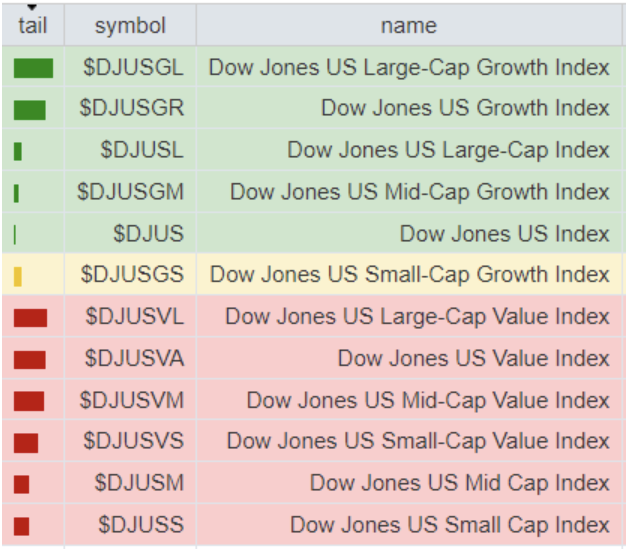
Task: Click the green tail bar for $DJUSGR
Action: 30,109
